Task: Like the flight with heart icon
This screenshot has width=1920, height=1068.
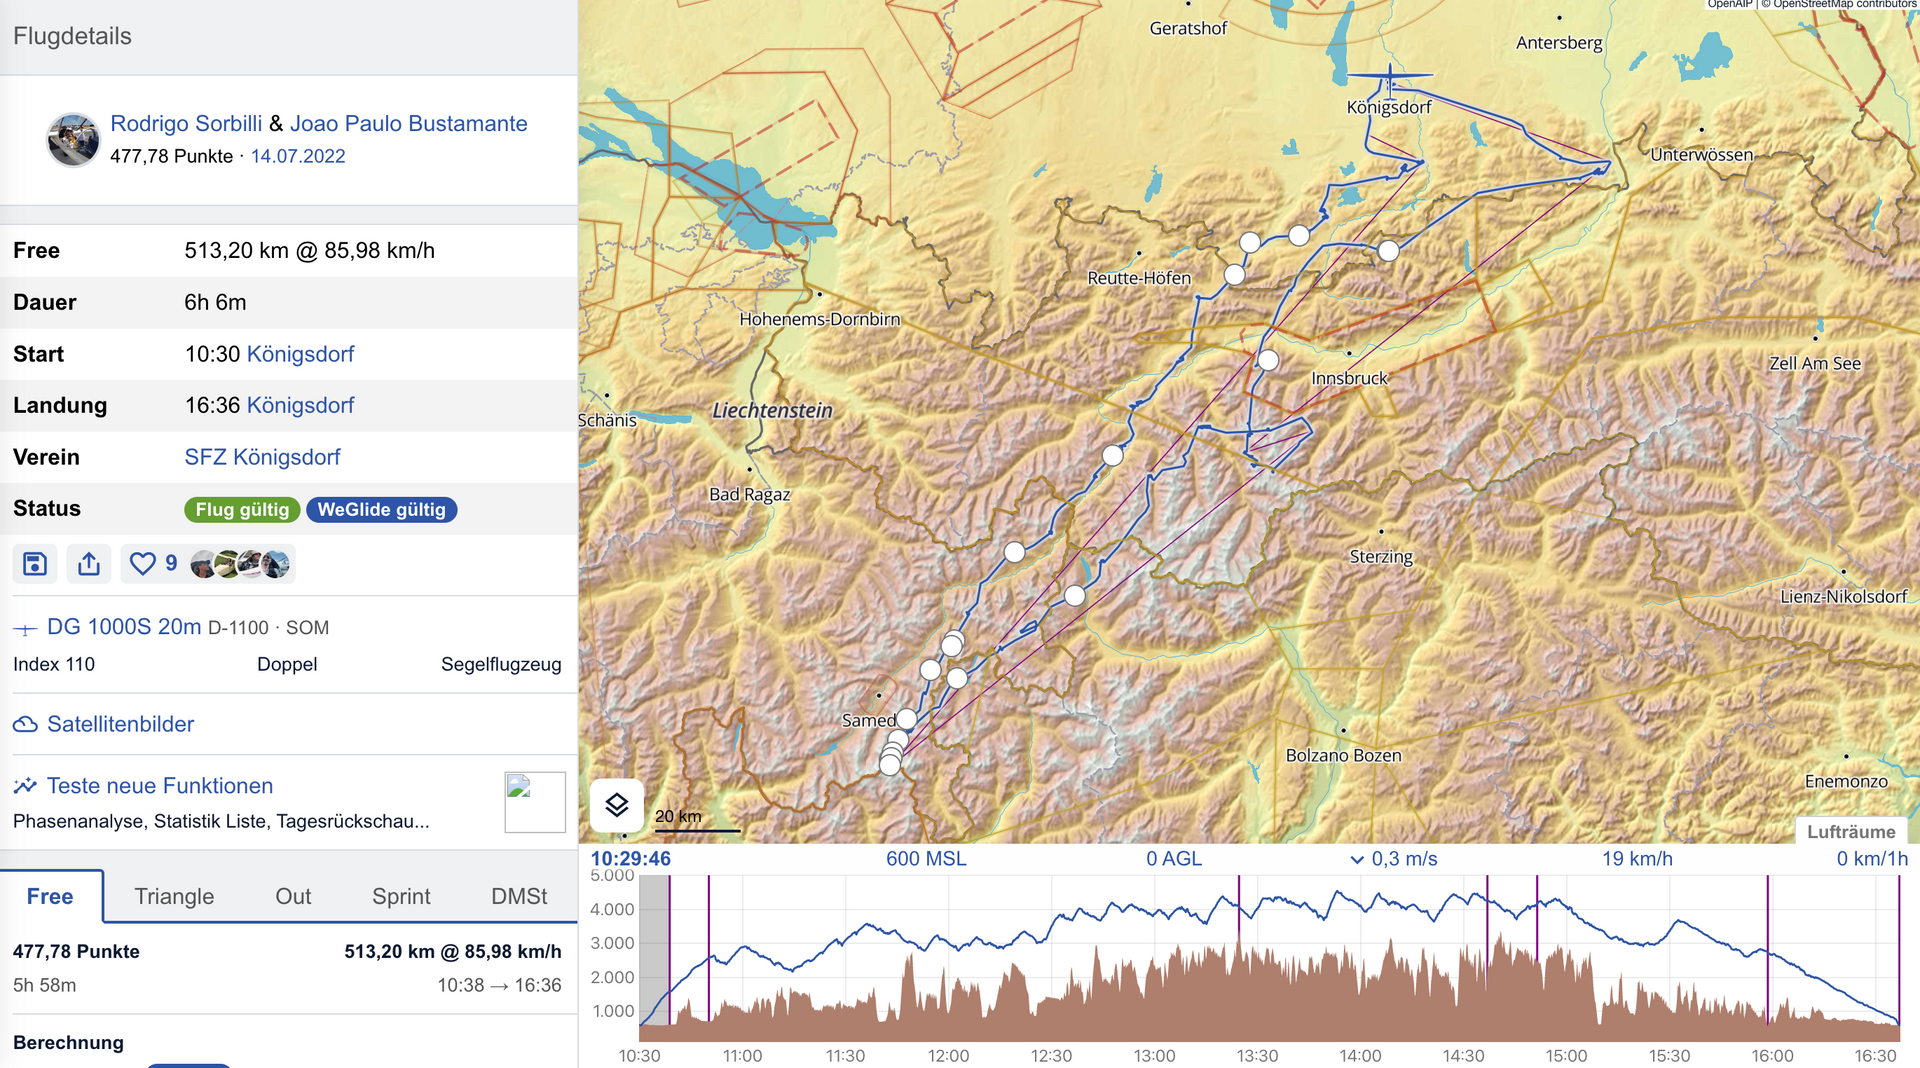Action: tap(143, 564)
